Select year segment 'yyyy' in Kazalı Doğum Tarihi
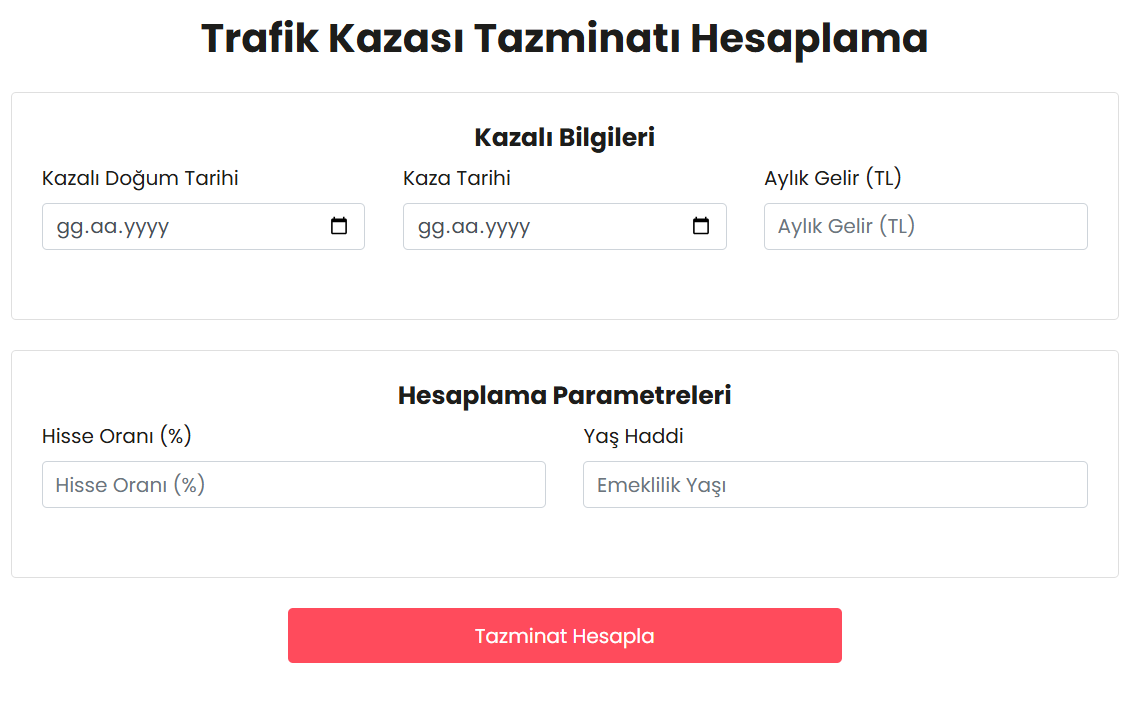This screenshot has width=1133, height=709. (x=143, y=227)
